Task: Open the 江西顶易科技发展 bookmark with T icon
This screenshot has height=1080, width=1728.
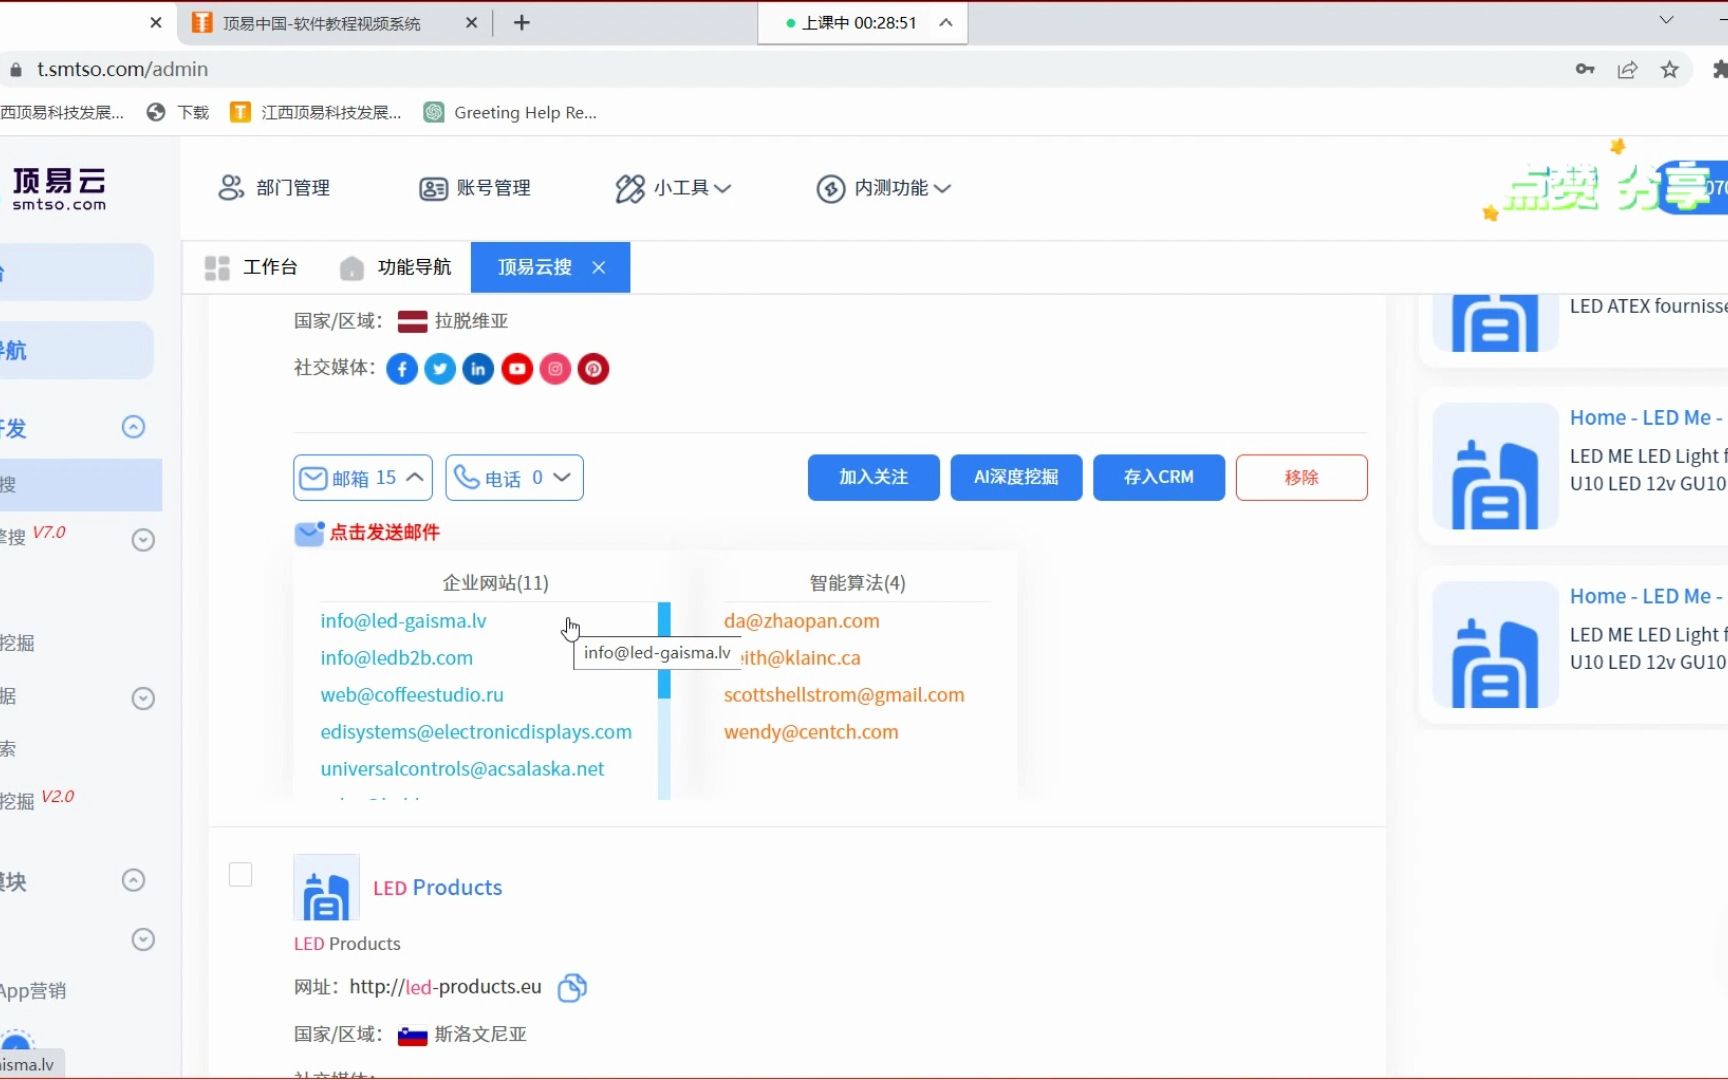Action: (316, 113)
